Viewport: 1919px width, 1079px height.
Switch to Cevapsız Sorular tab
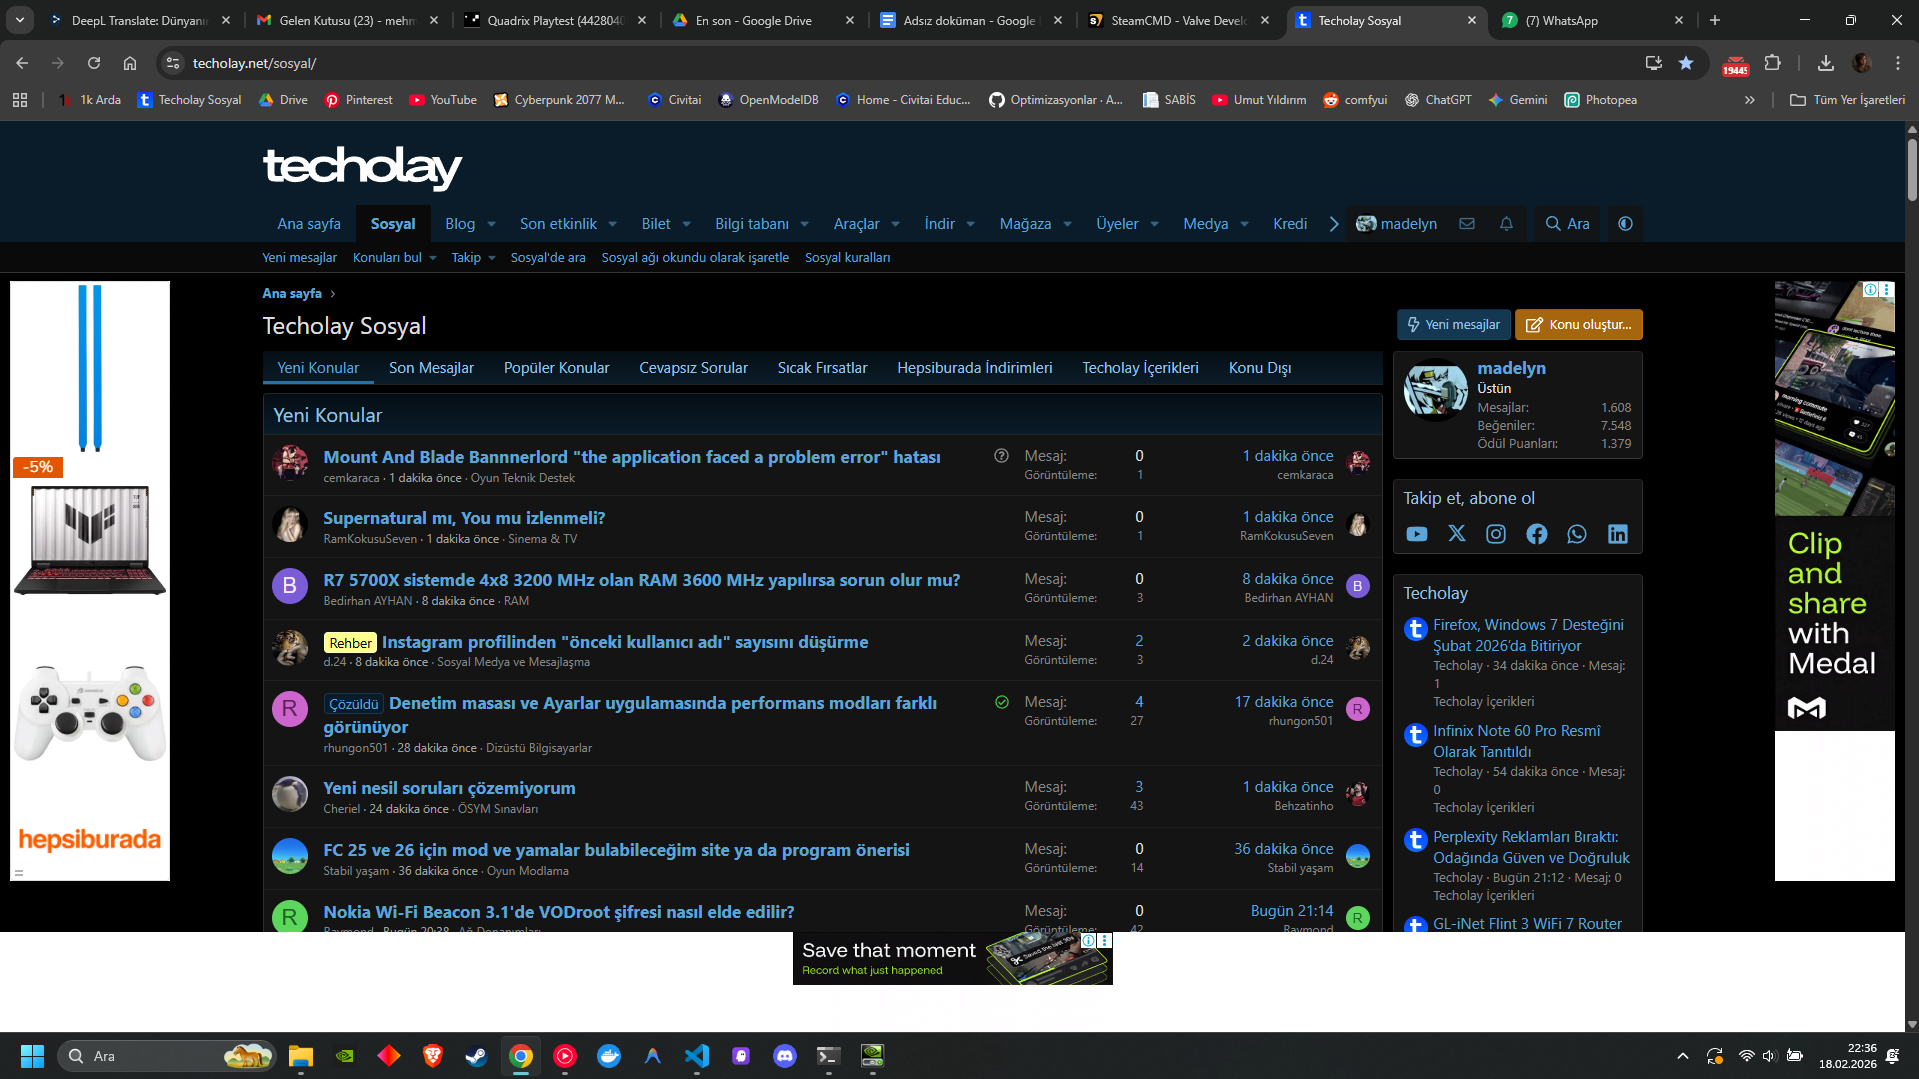click(x=694, y=368)
